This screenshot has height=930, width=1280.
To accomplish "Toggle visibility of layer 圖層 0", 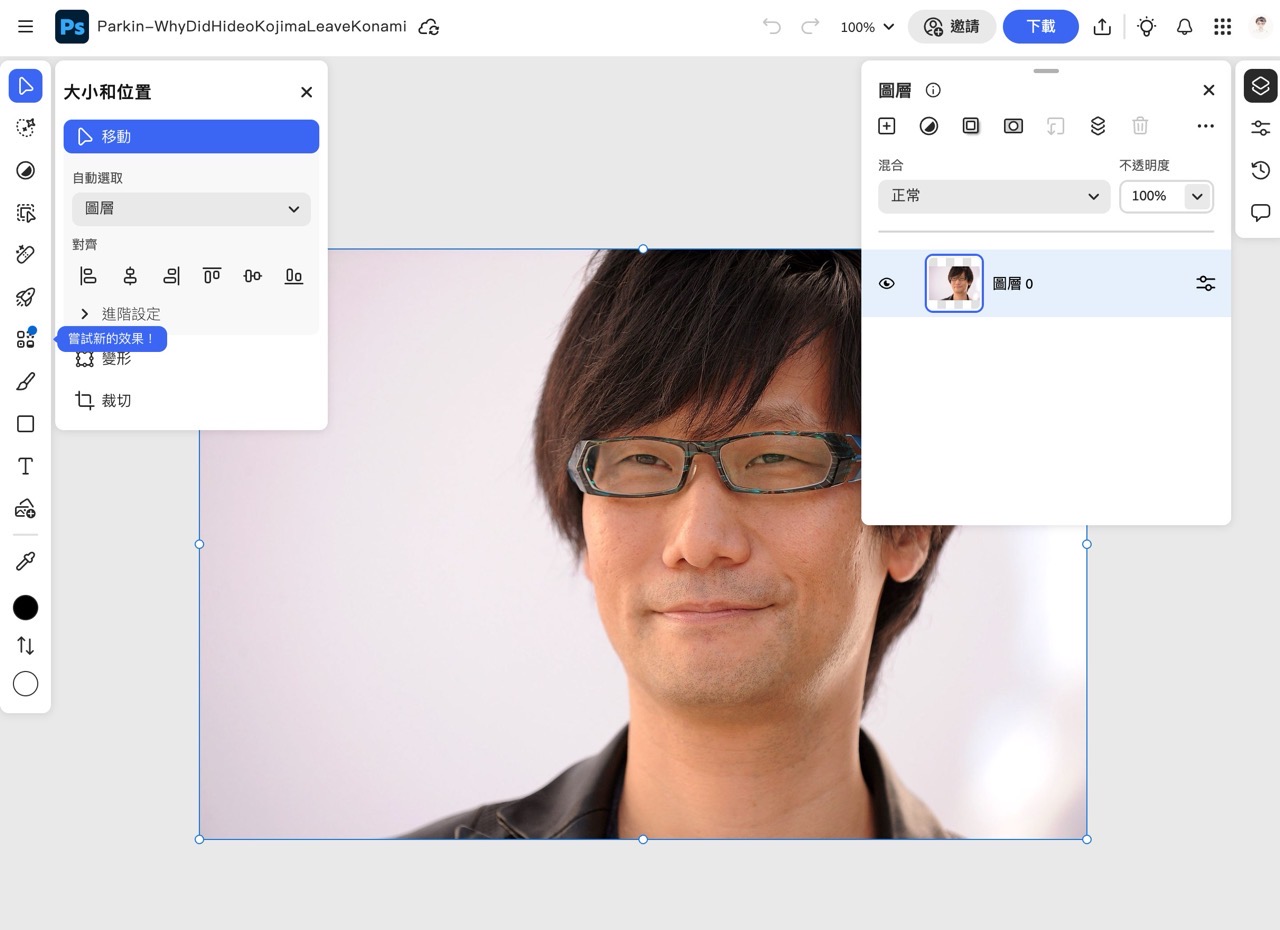I will (x=886, y=283).
